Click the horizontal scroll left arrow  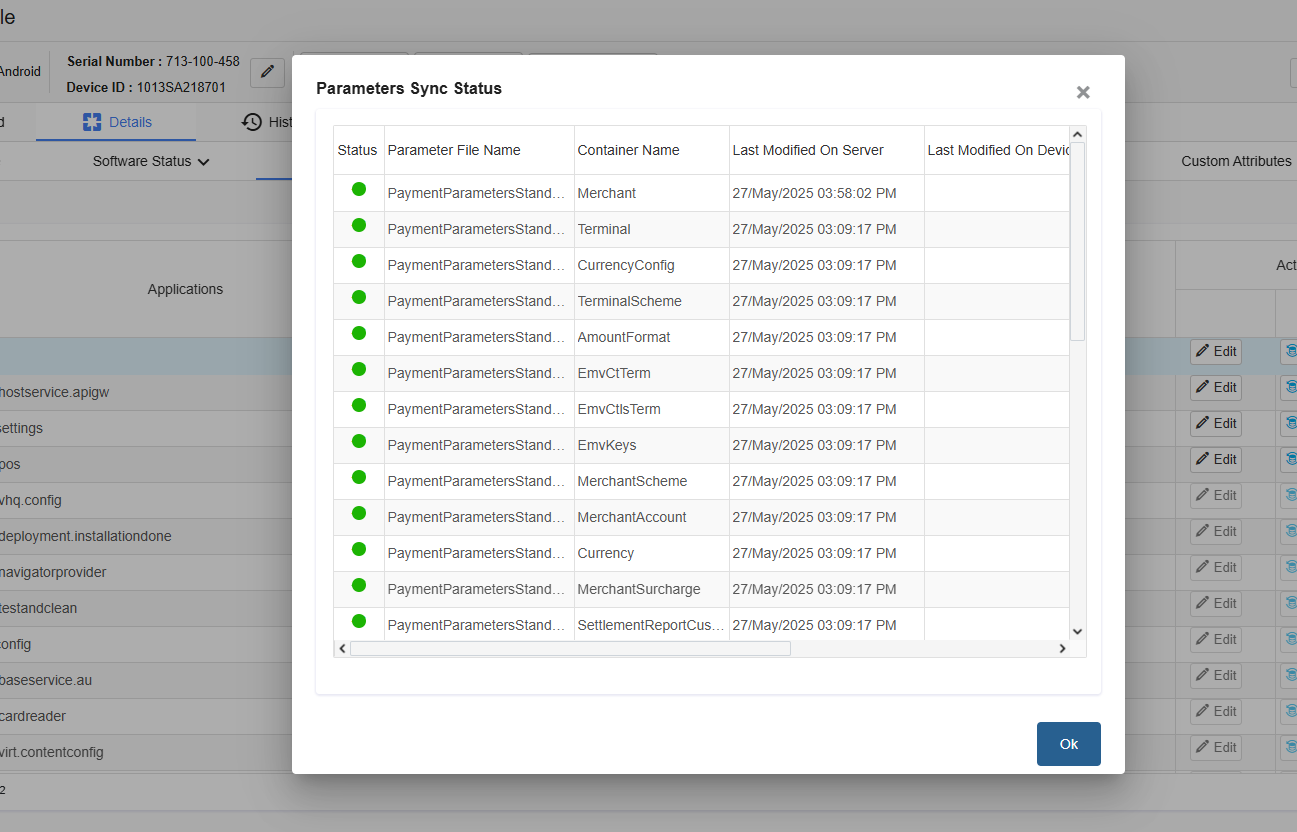point(342,648)
